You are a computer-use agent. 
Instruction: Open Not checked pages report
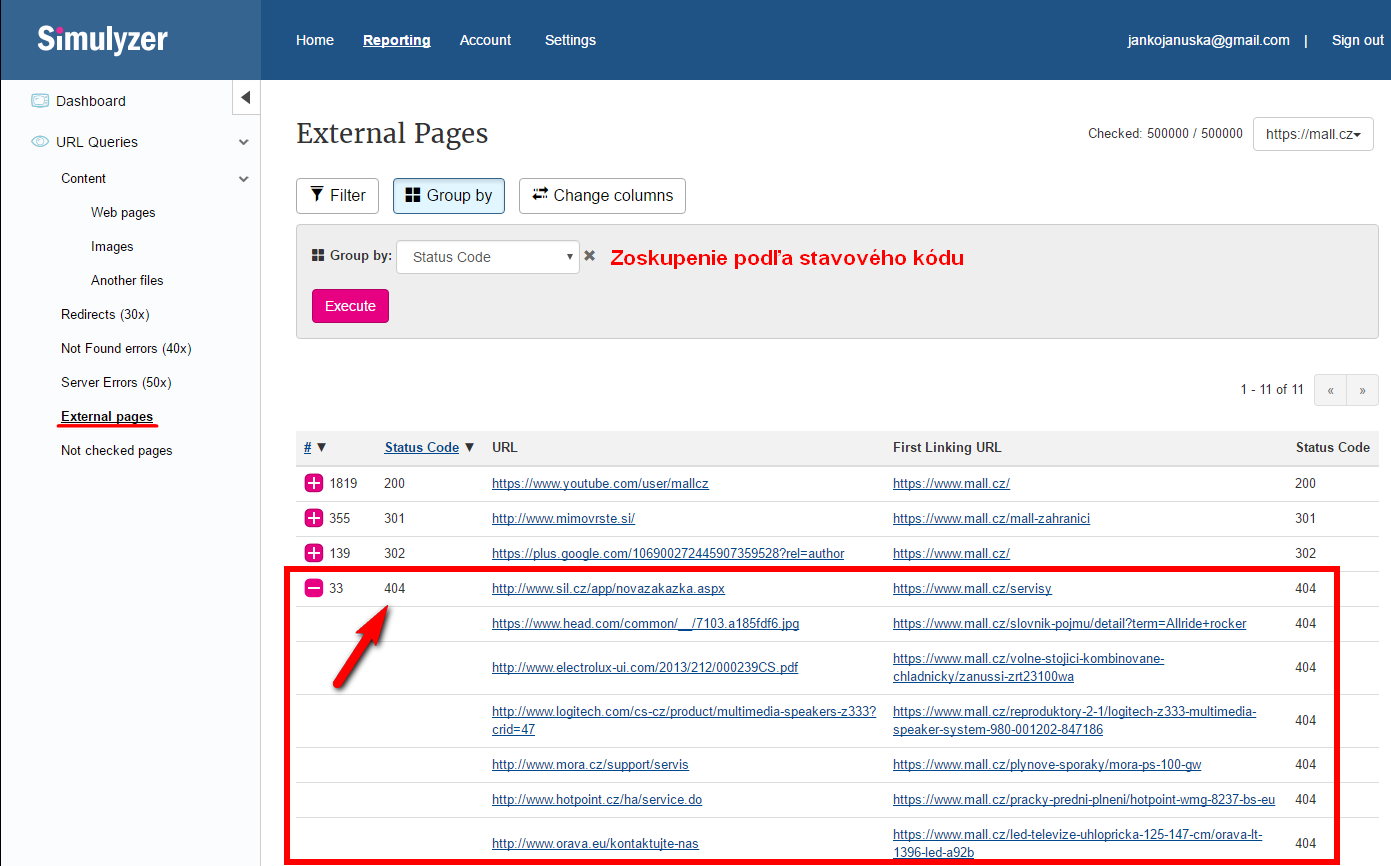click(x=117, y=450)
